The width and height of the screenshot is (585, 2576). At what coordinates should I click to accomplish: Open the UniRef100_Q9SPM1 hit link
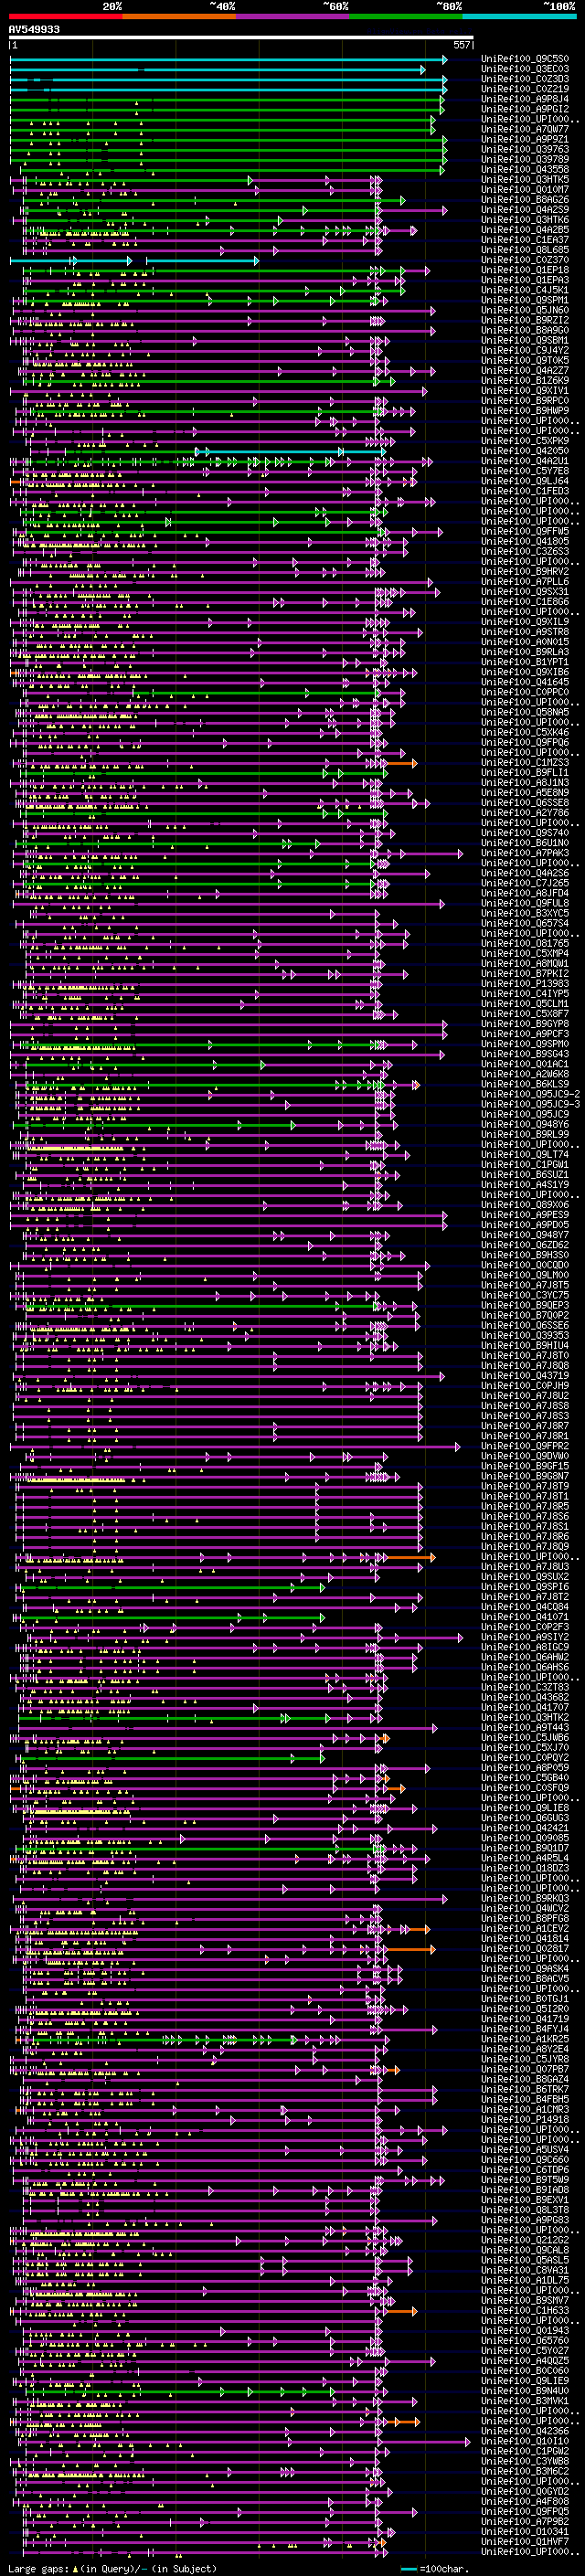pyautogui.click(x=525, y=300)
